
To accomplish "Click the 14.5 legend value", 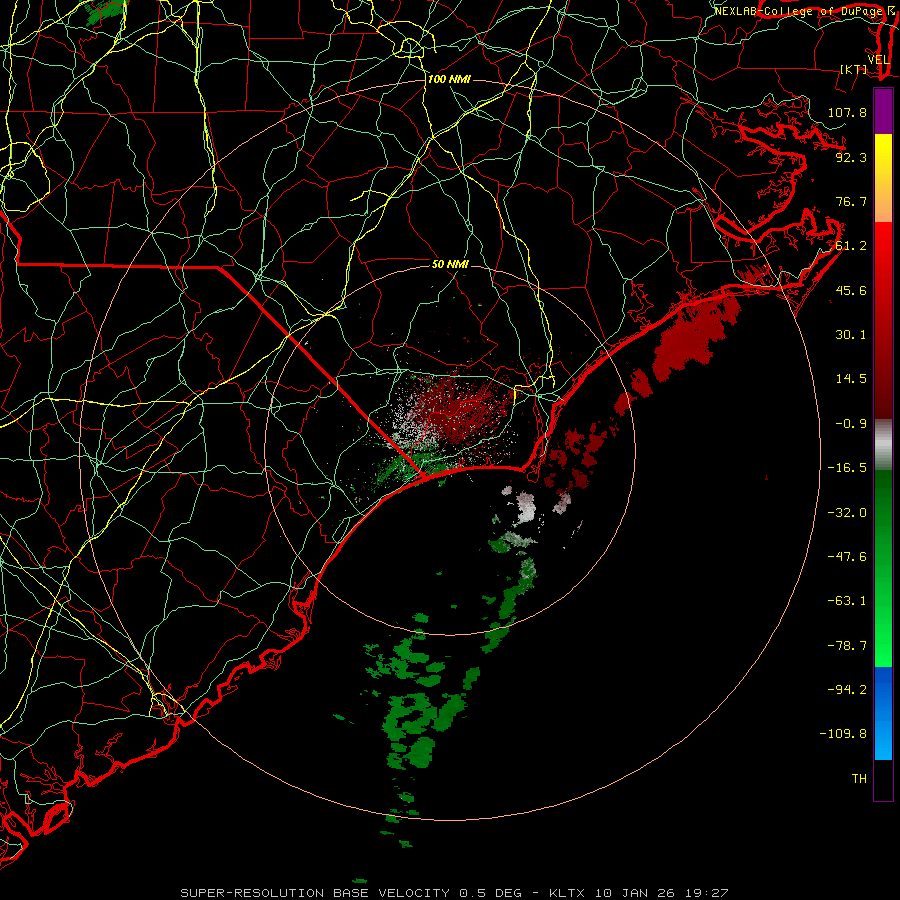I will pyautogui.click(x=851, y=379).
